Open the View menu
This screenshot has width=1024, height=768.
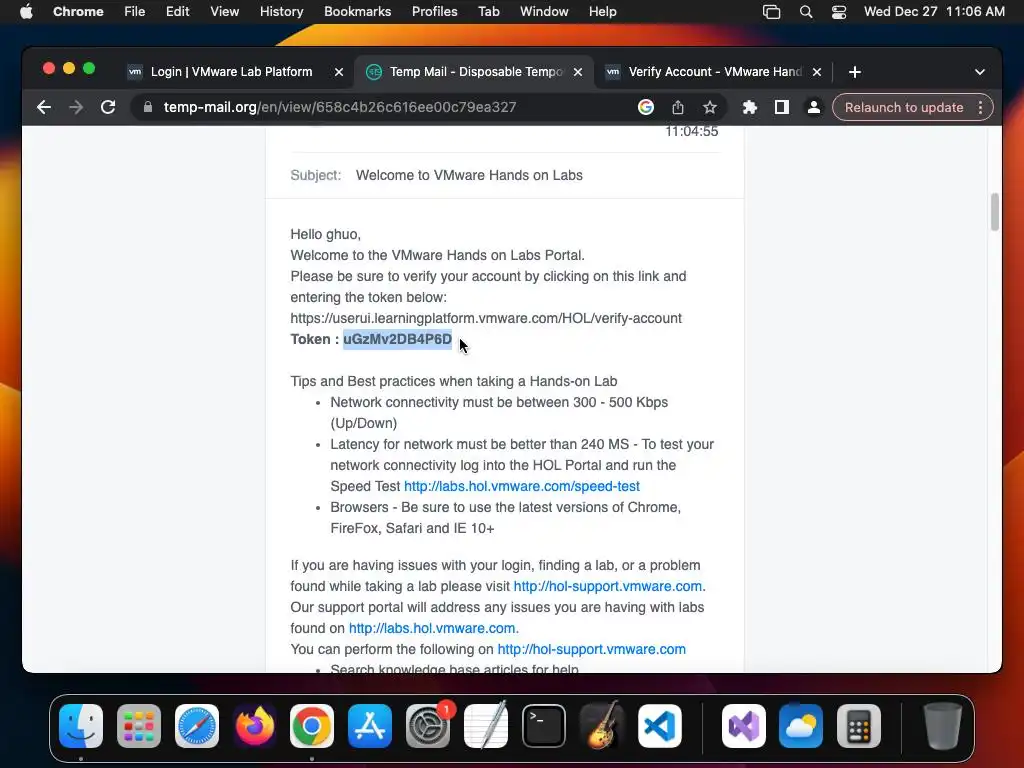[x=225, y=12]
